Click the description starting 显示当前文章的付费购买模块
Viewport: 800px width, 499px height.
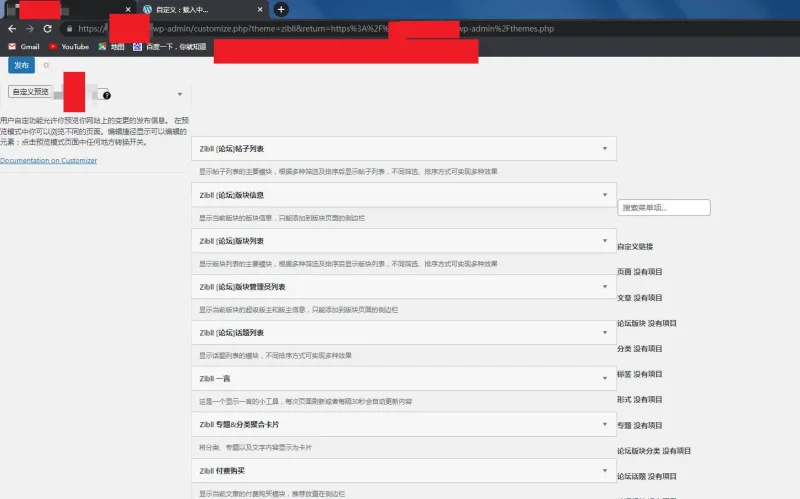(271, 494)
